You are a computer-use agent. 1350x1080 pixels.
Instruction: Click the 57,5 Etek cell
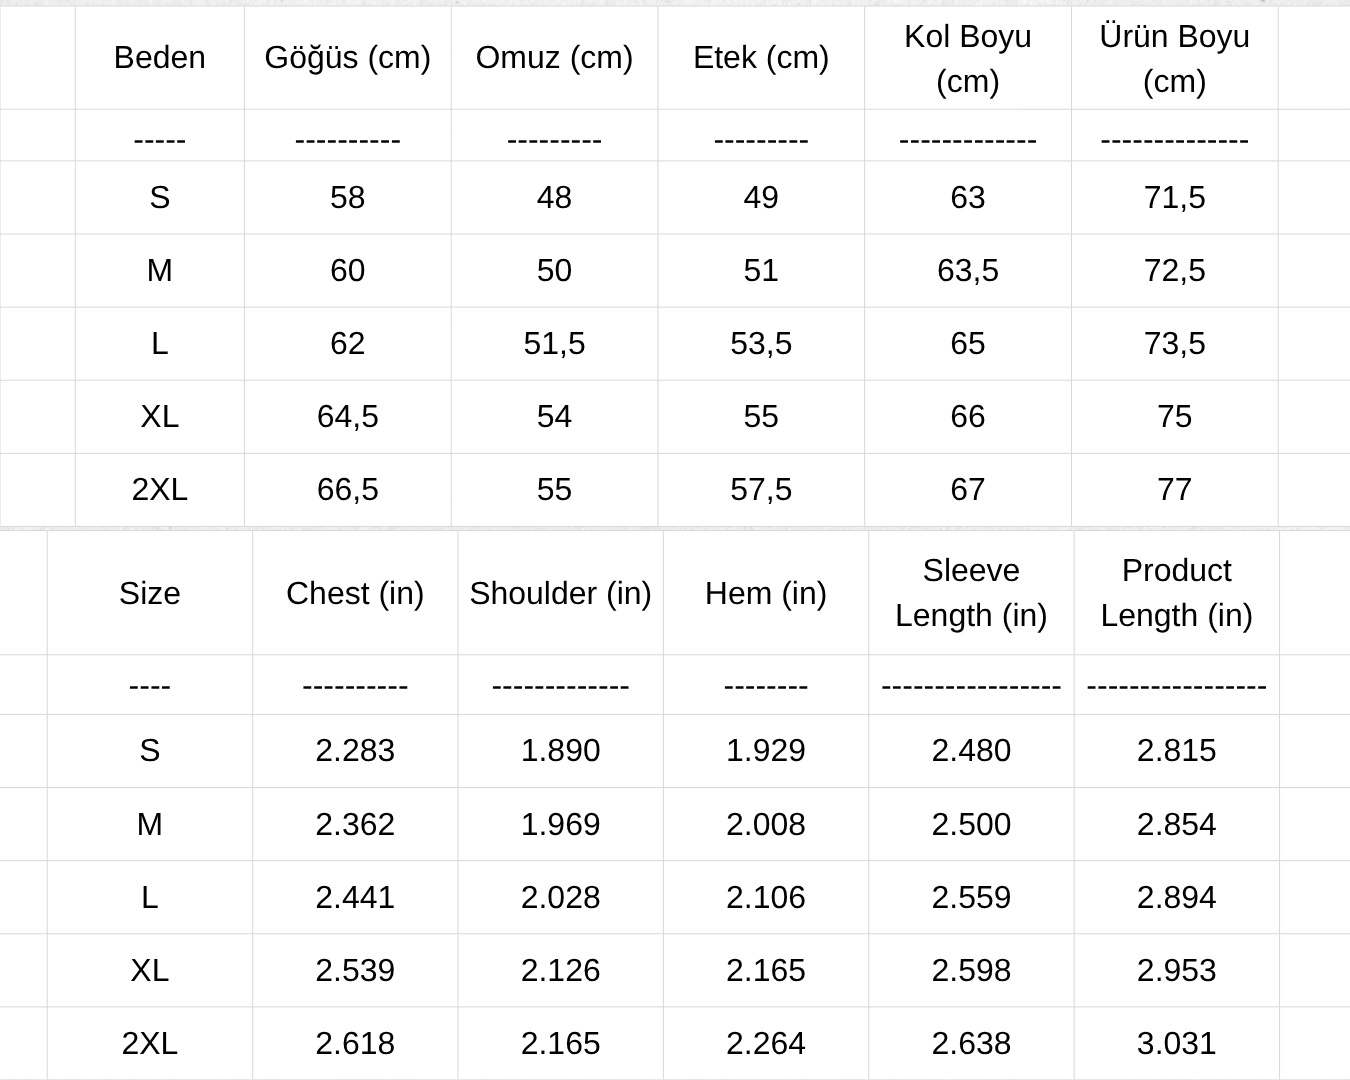[760, 489]
